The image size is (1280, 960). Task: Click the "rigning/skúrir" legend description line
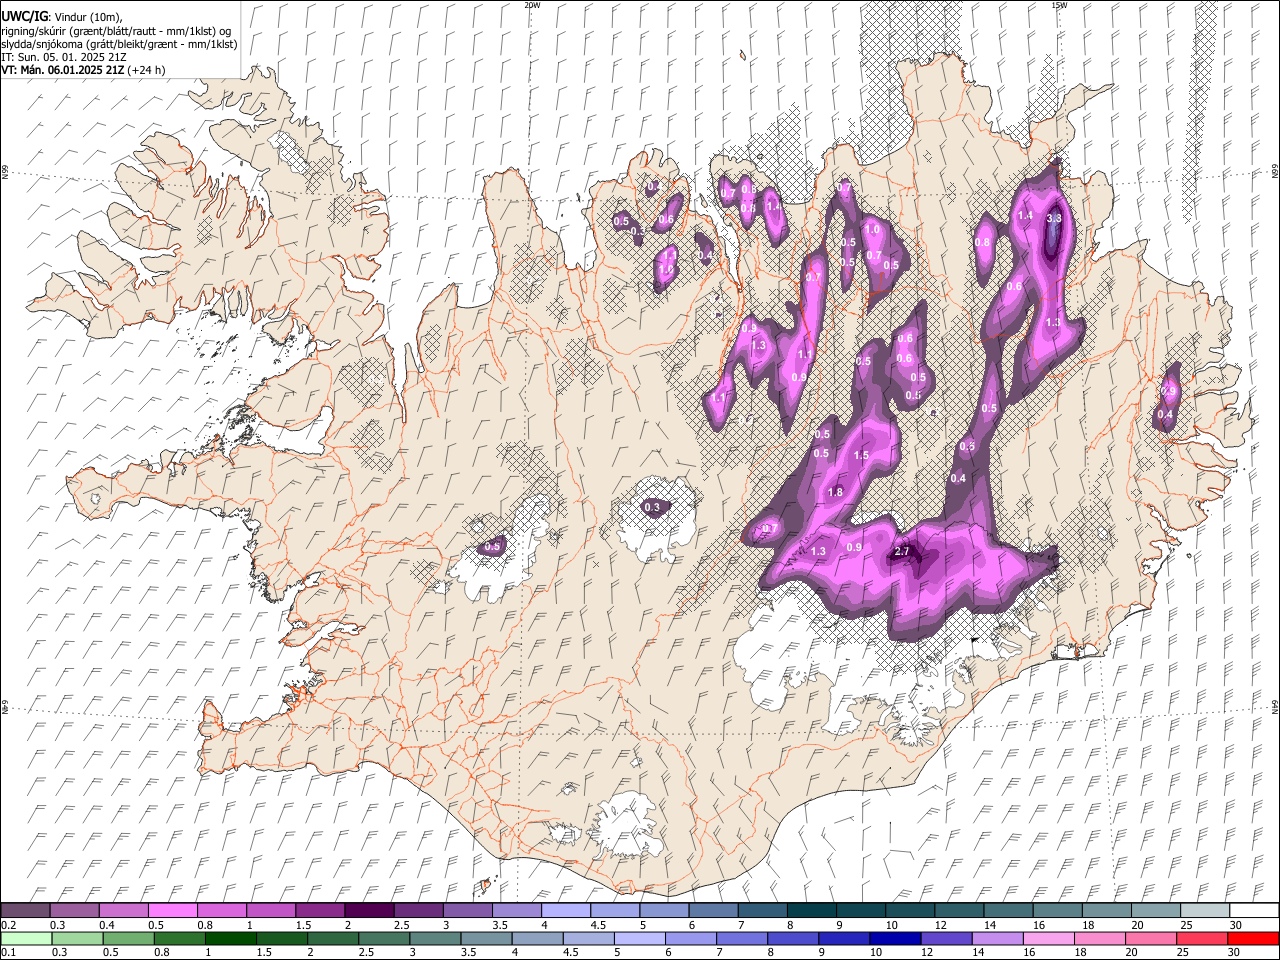[116, 31]
